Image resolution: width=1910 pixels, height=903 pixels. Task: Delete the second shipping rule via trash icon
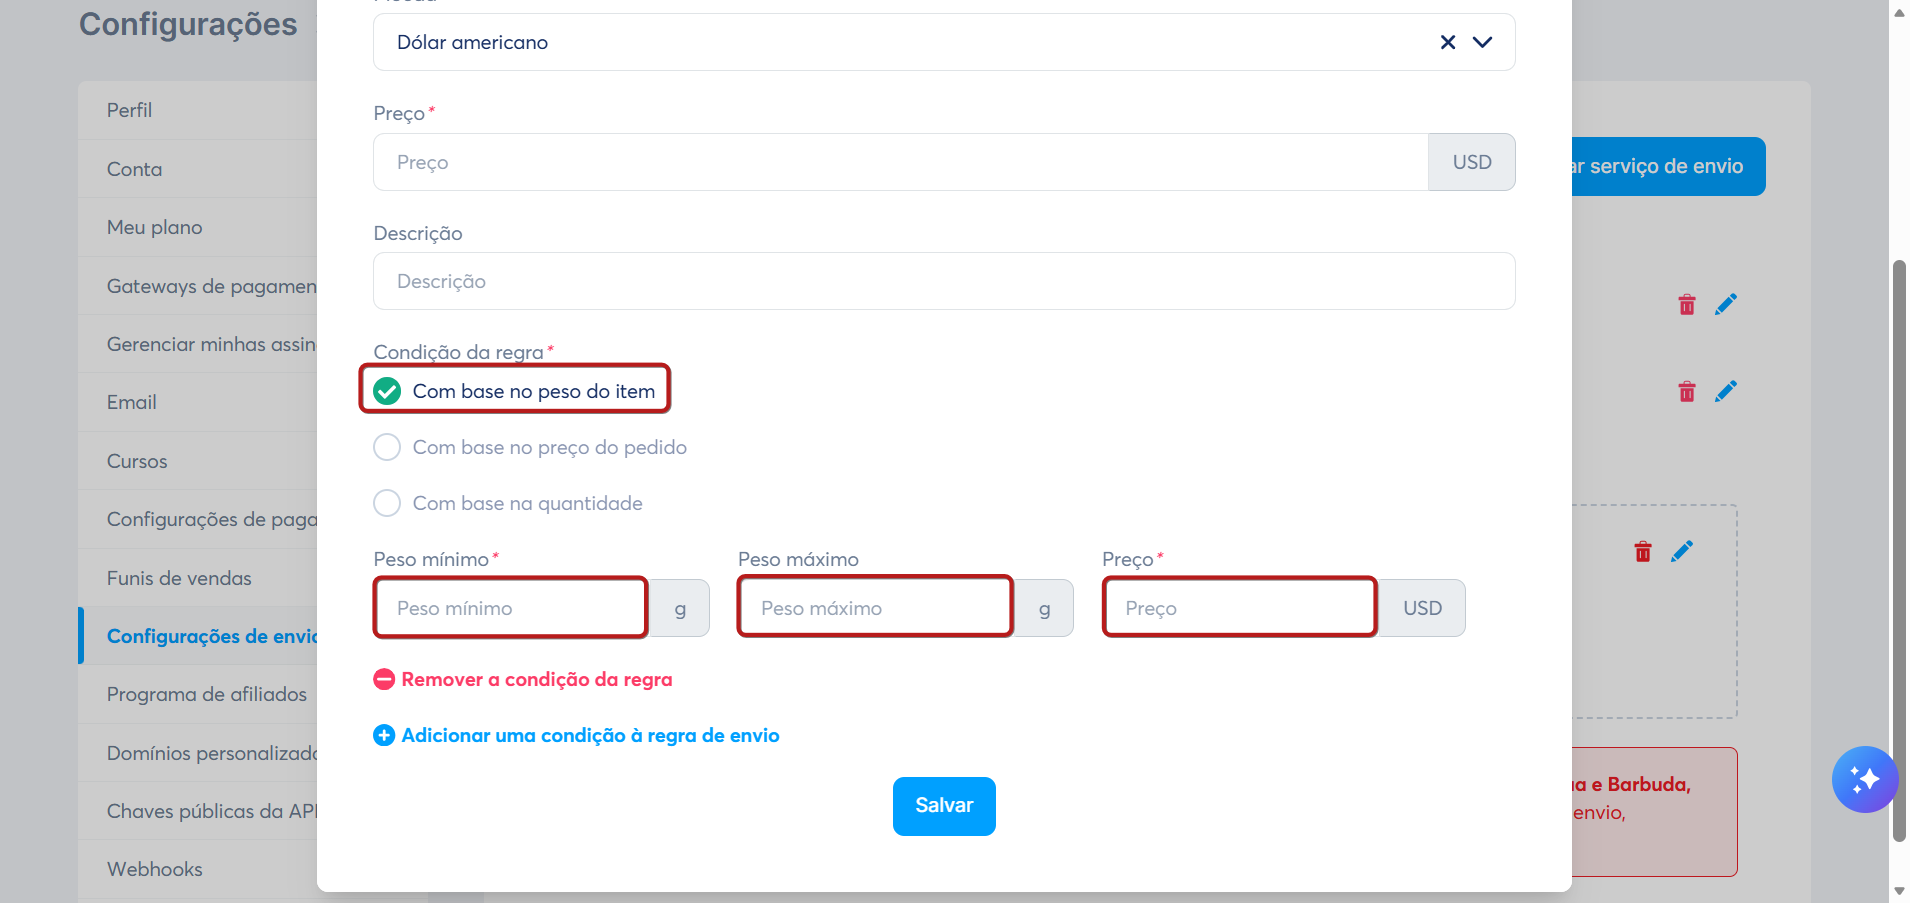tap(1687, 392)
